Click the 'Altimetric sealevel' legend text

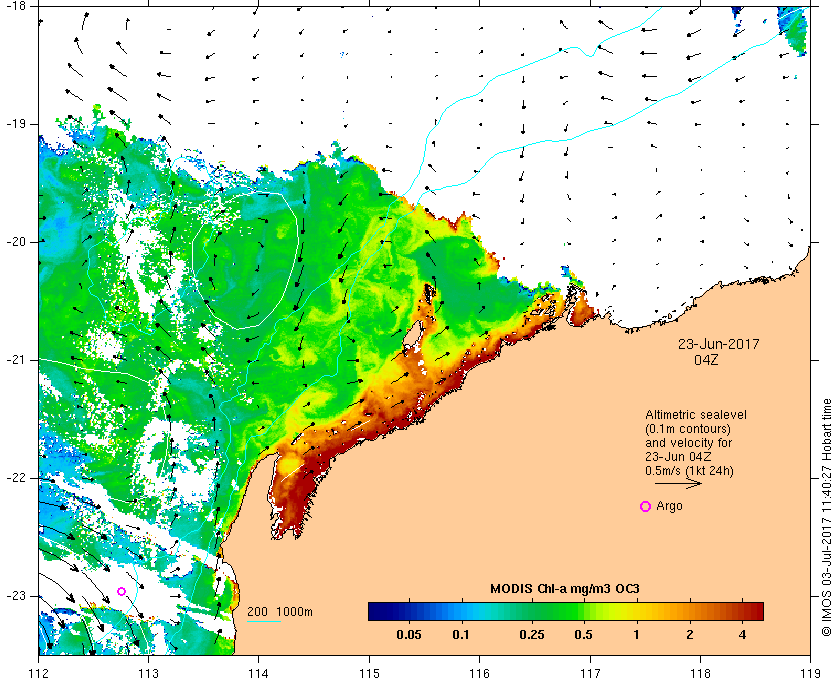[x=695, y=415]
